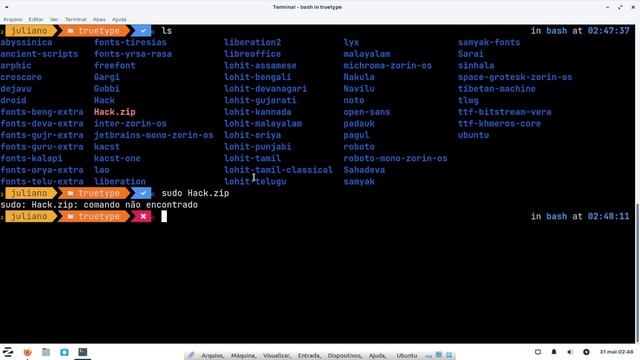Viewport: 640px width, 360px height.
Task: Click the 'libreoffice' directory name
Action: coord(253,54)
